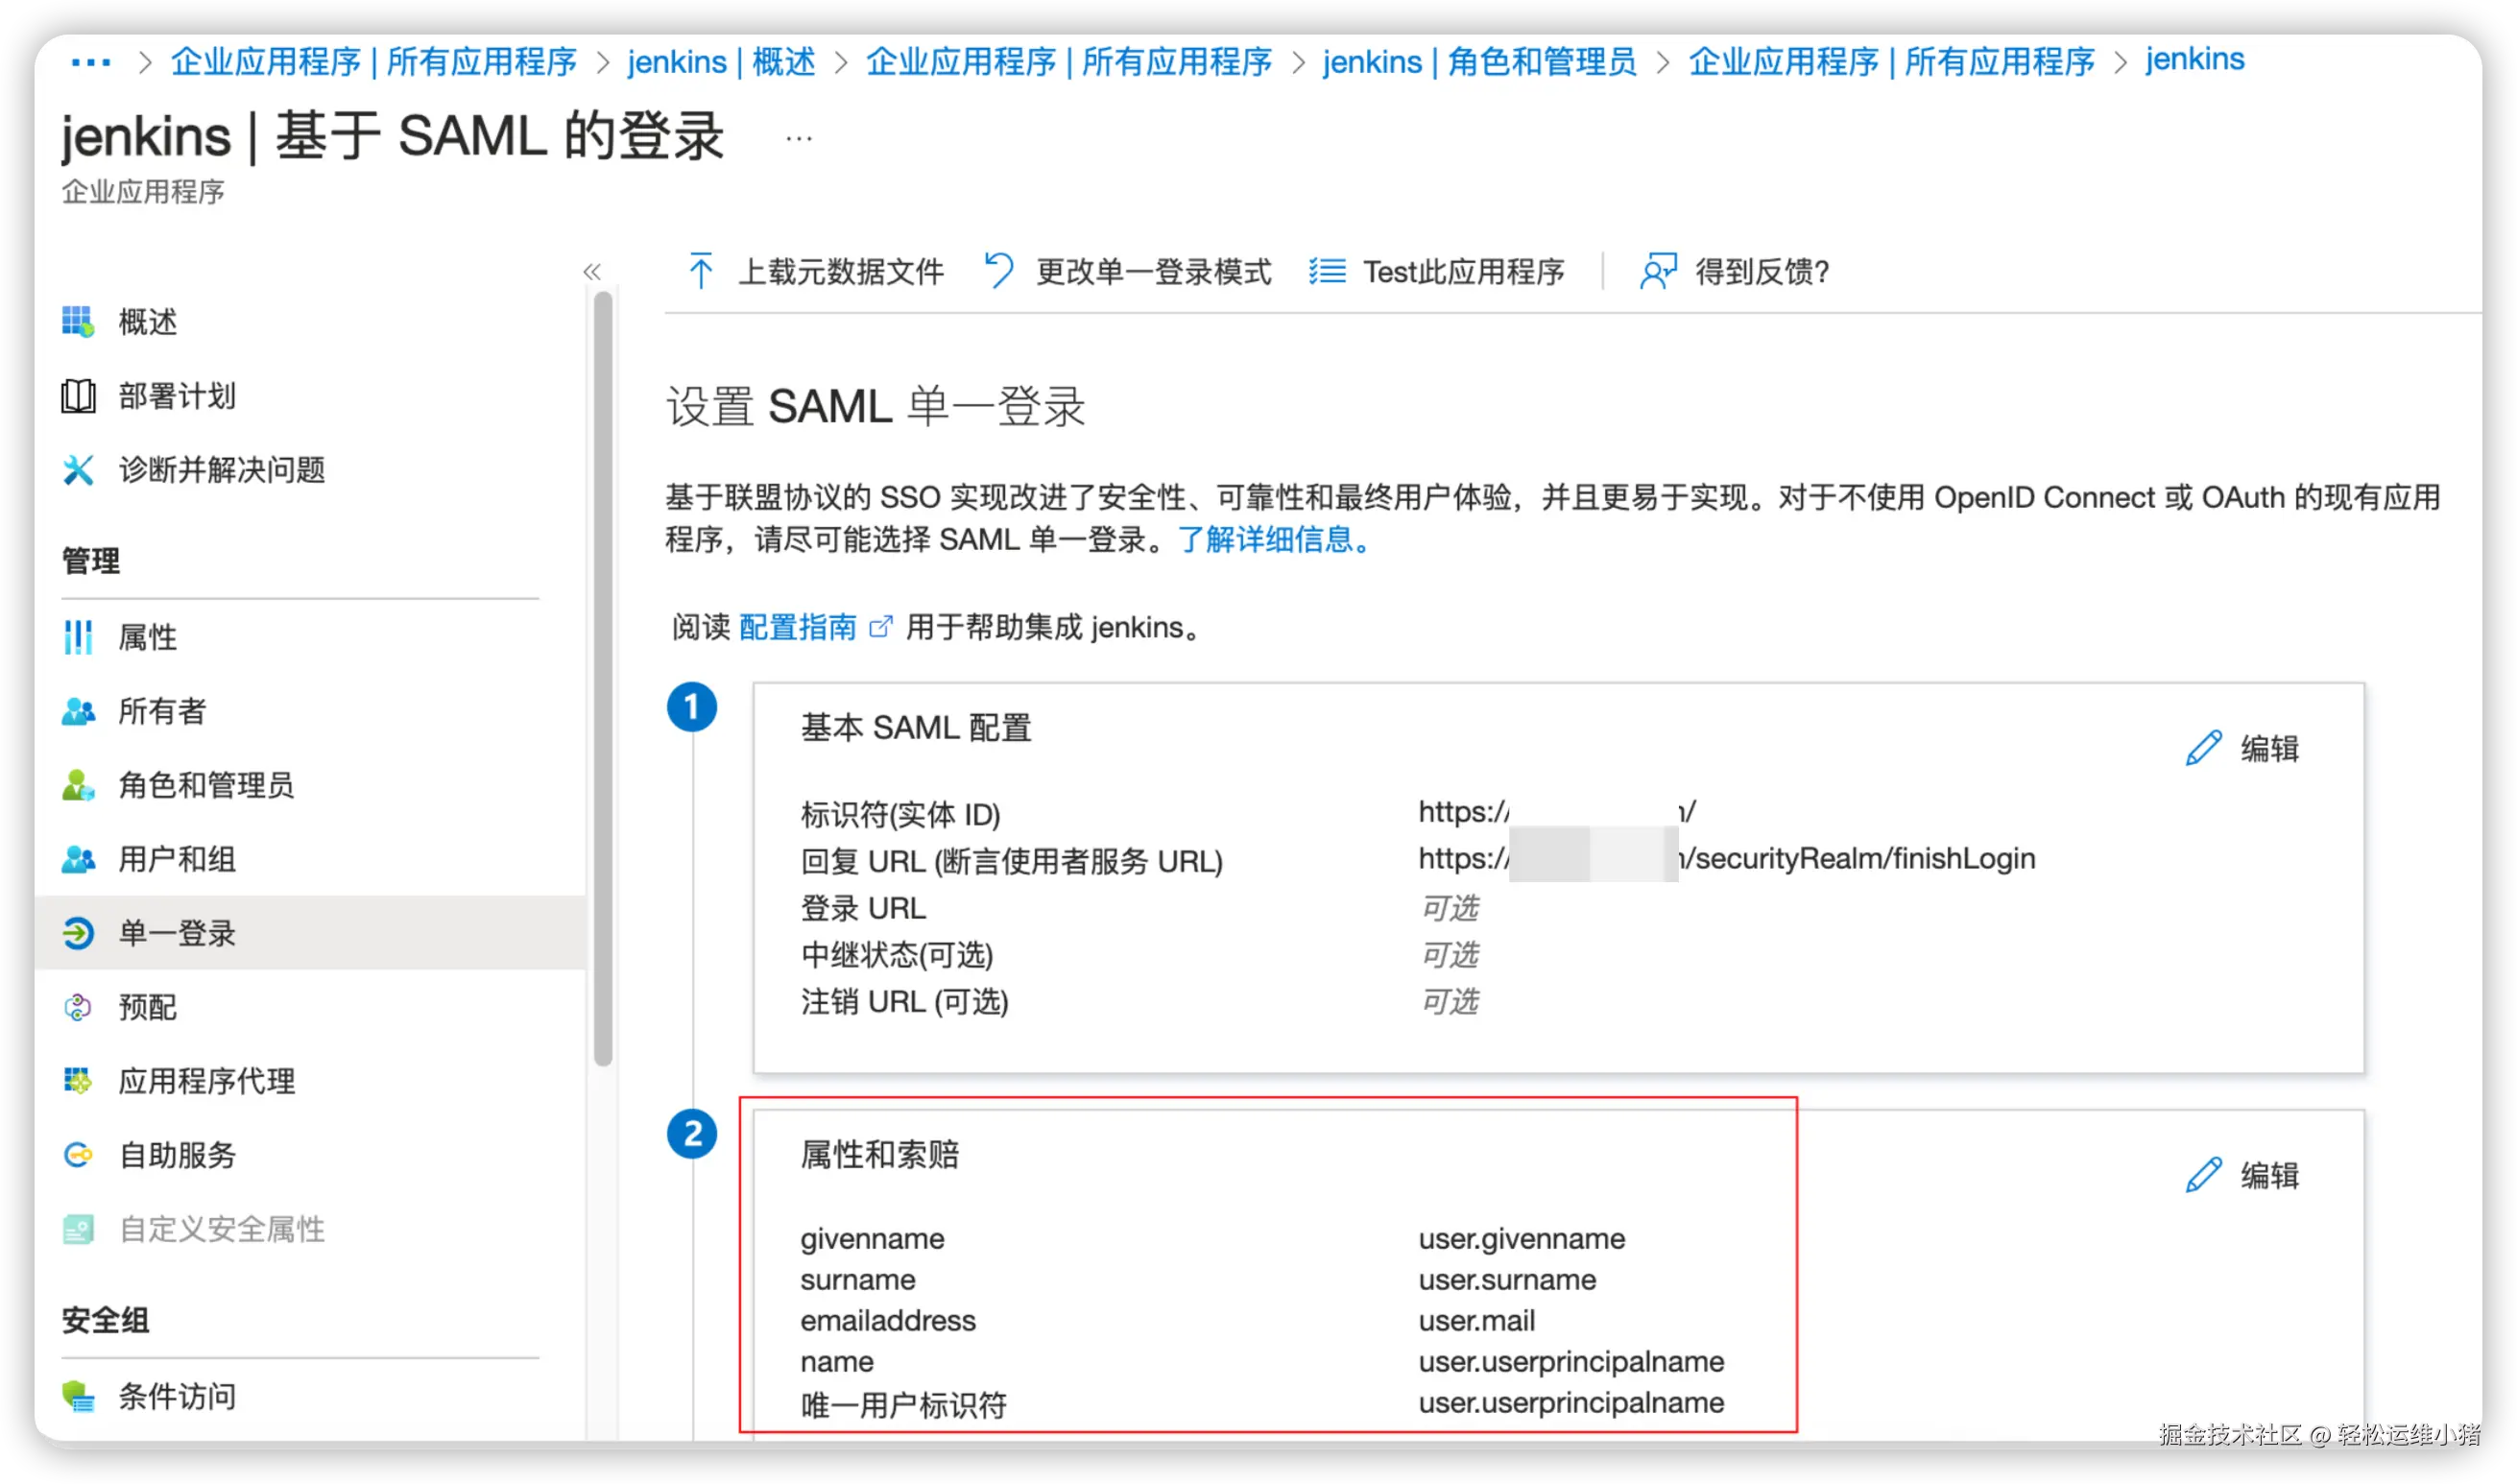Click the feedback person icon in the toolbar

1657,271
